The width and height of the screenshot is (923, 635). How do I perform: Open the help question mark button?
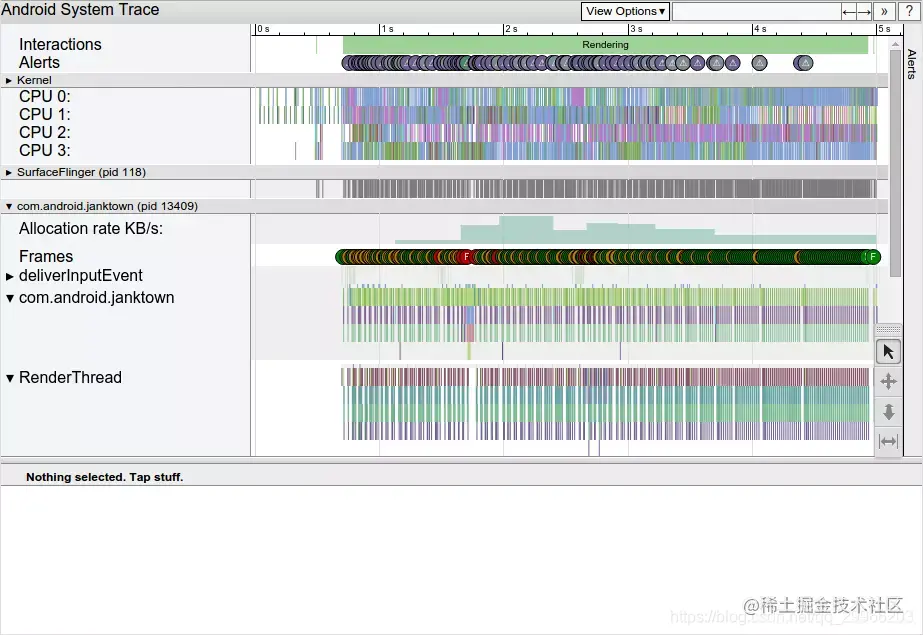point(909,11)
